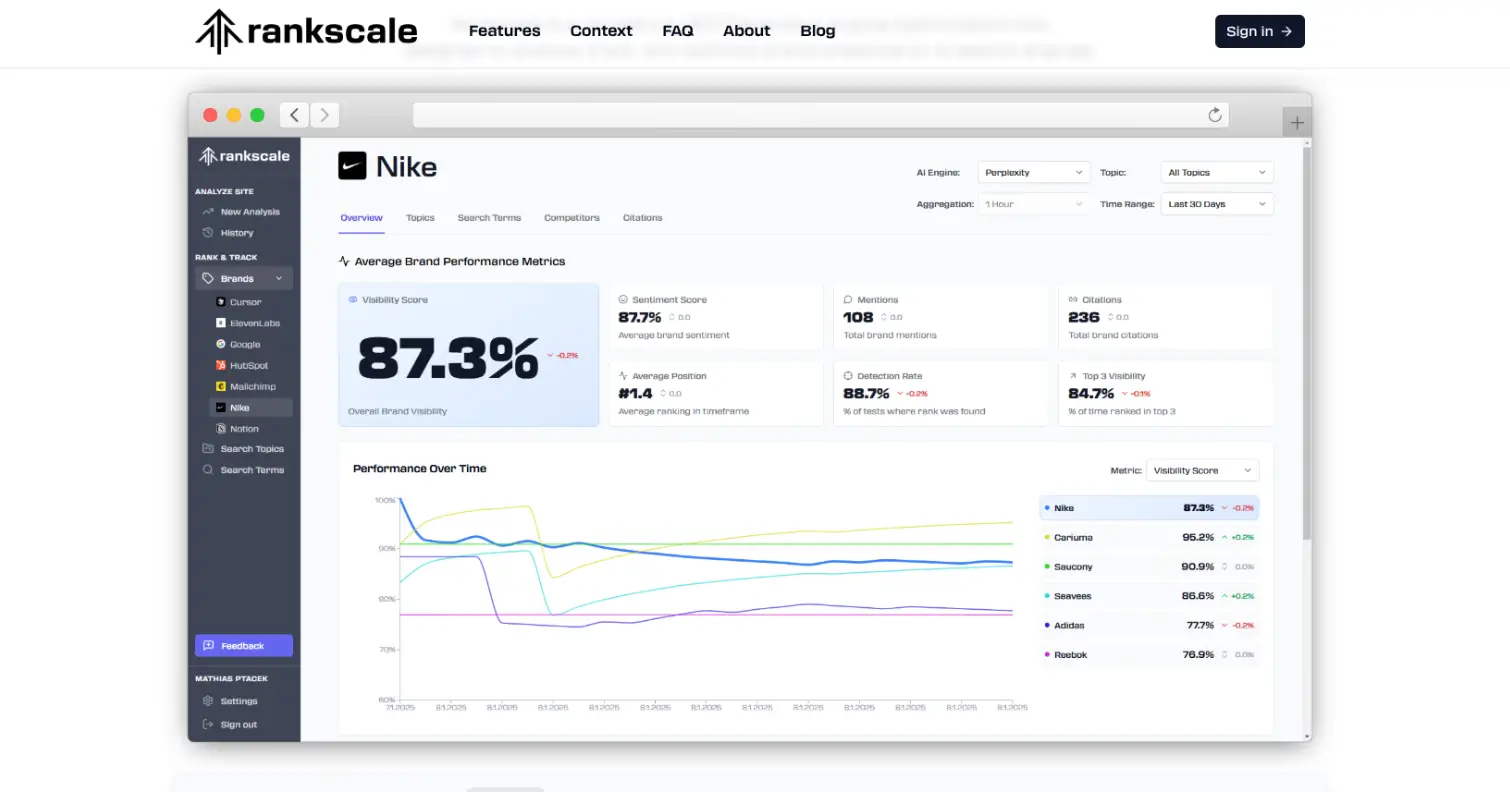Select the Google brand icon
1510x792 pixels.
pyautogui.click(x=221, y=344)
